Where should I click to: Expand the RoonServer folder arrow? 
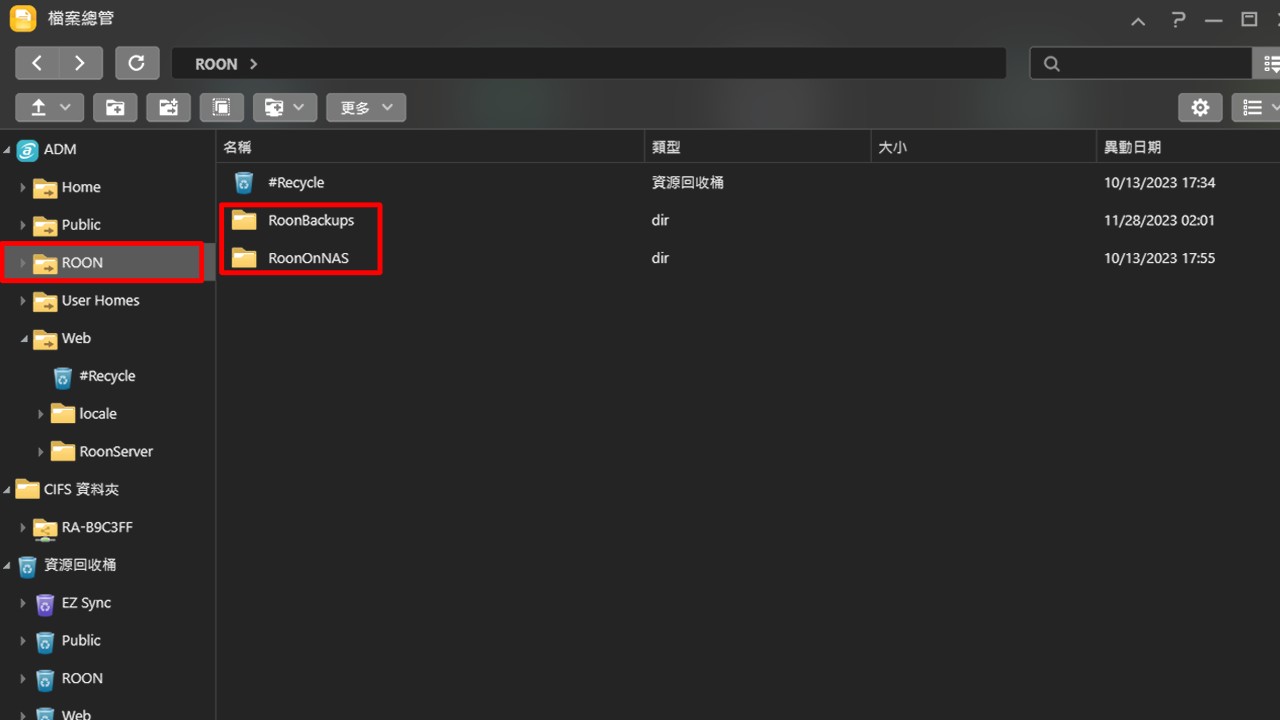pyautogui.click(x=41, y=452)
